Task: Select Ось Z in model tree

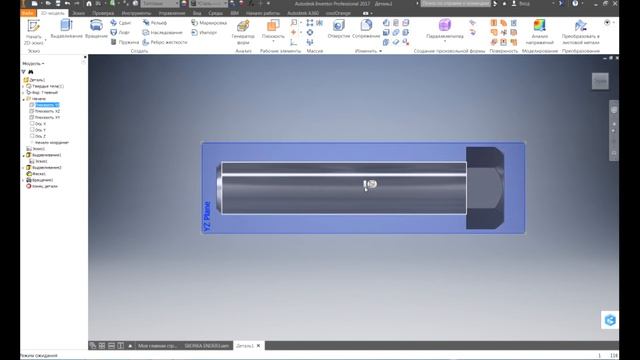Action: click(38, 136)
